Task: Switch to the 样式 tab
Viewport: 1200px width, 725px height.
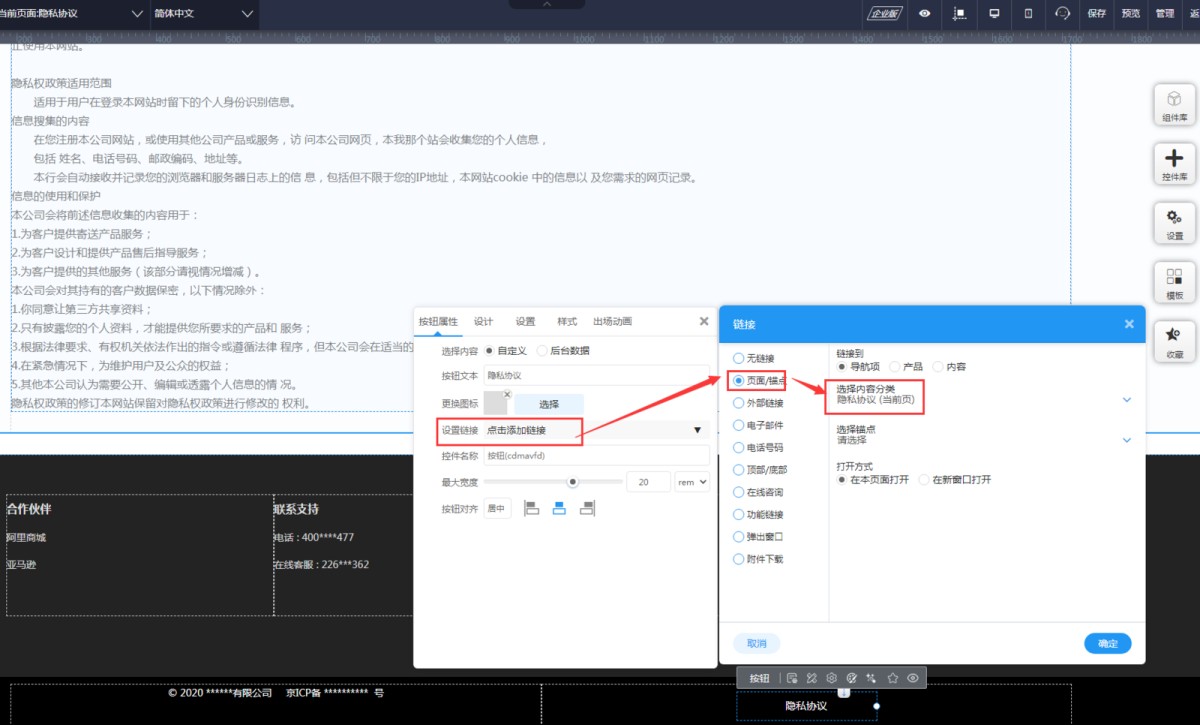Action: point(567,322)
